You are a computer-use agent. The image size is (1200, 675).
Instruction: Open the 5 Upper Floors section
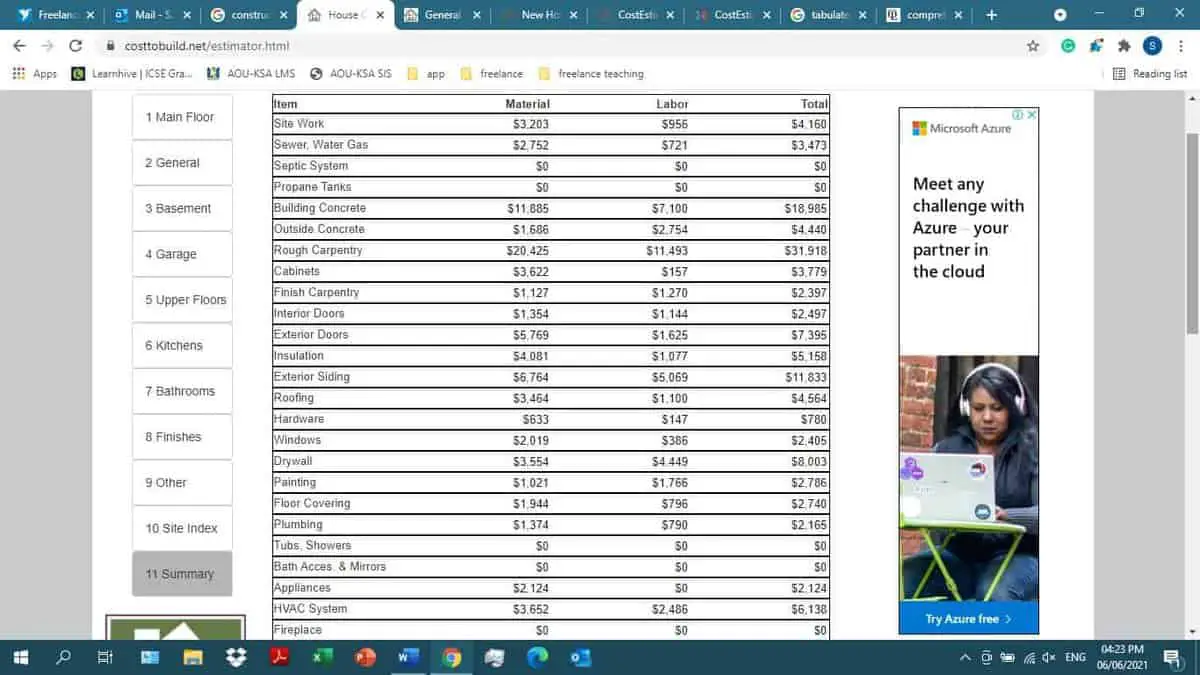[x=181, y=299]
